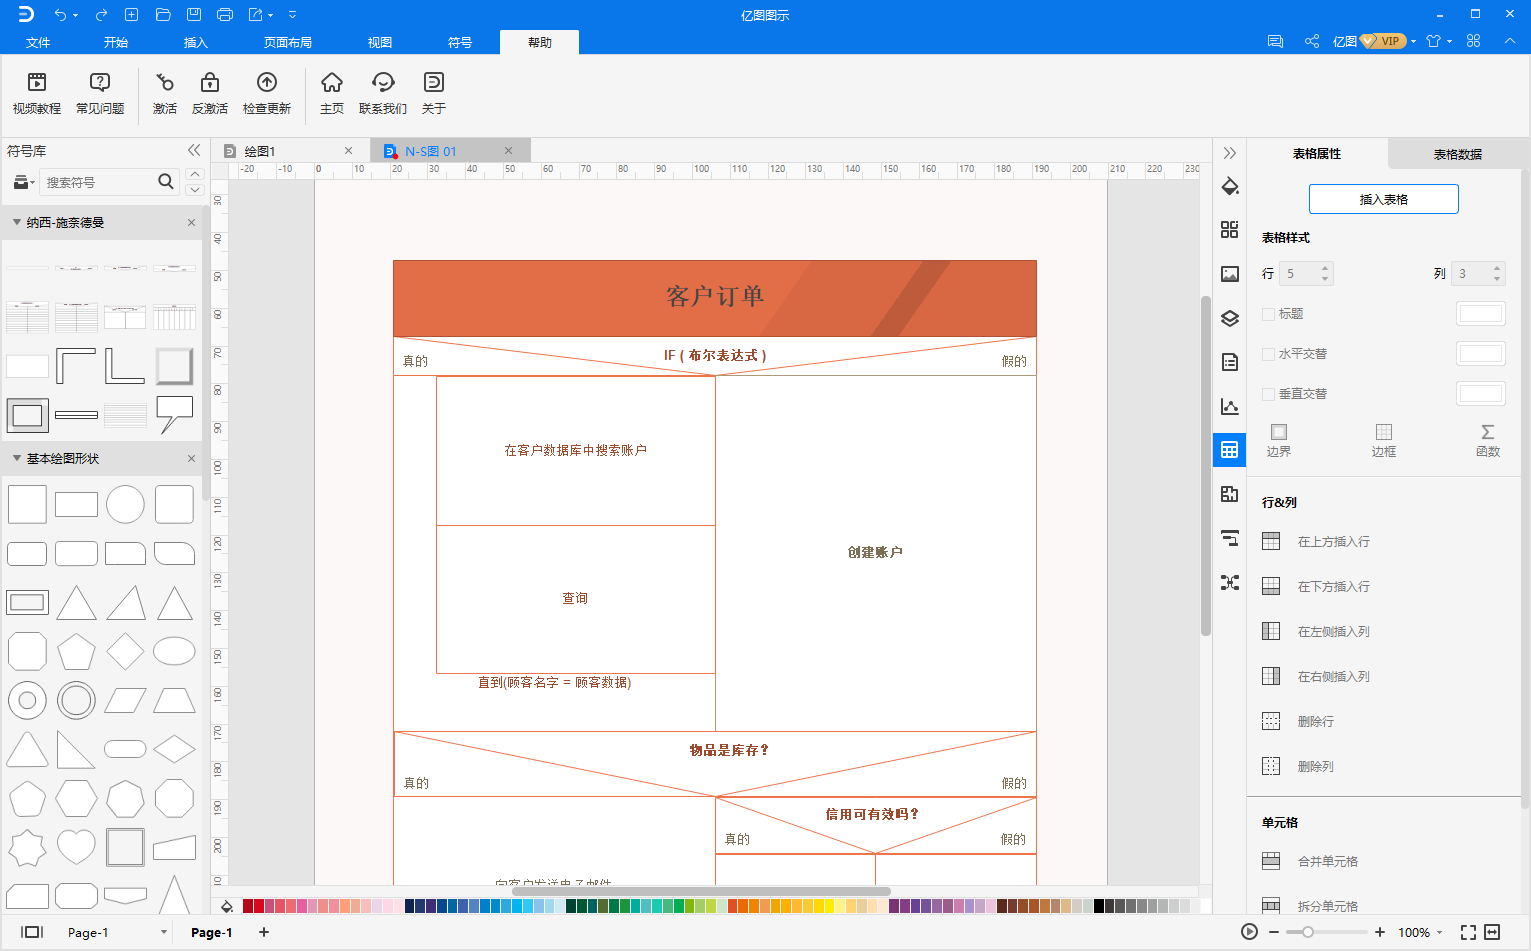The width and height of the screenshot is (1531, 951).
Task: Open the 关于 about dialog
Action: coord(434,94)
